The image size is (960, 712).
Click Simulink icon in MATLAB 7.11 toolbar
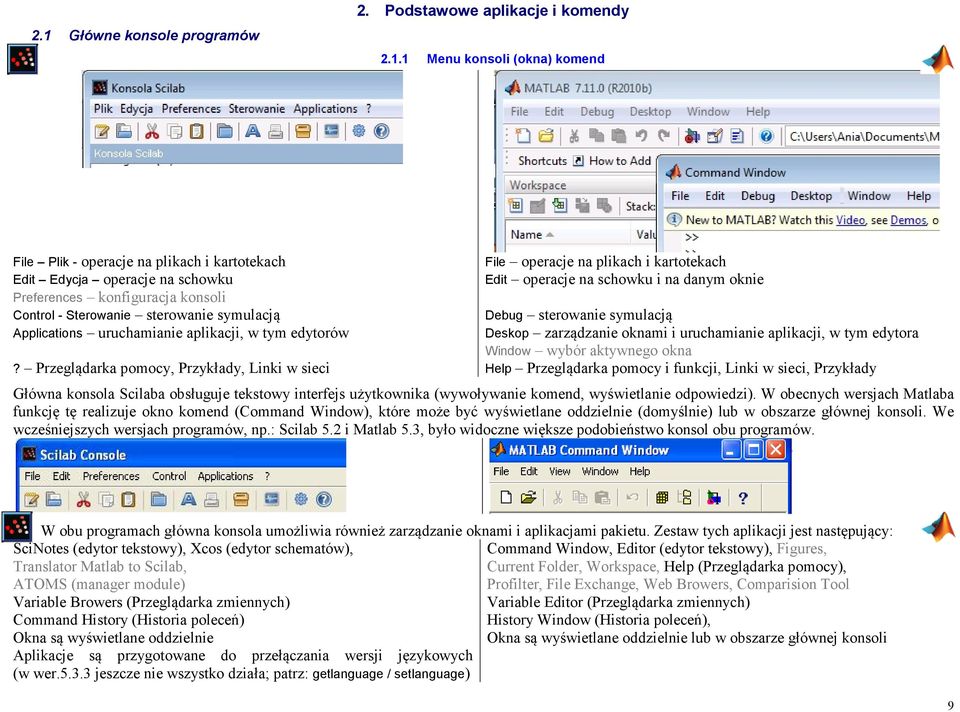[692, 136]
